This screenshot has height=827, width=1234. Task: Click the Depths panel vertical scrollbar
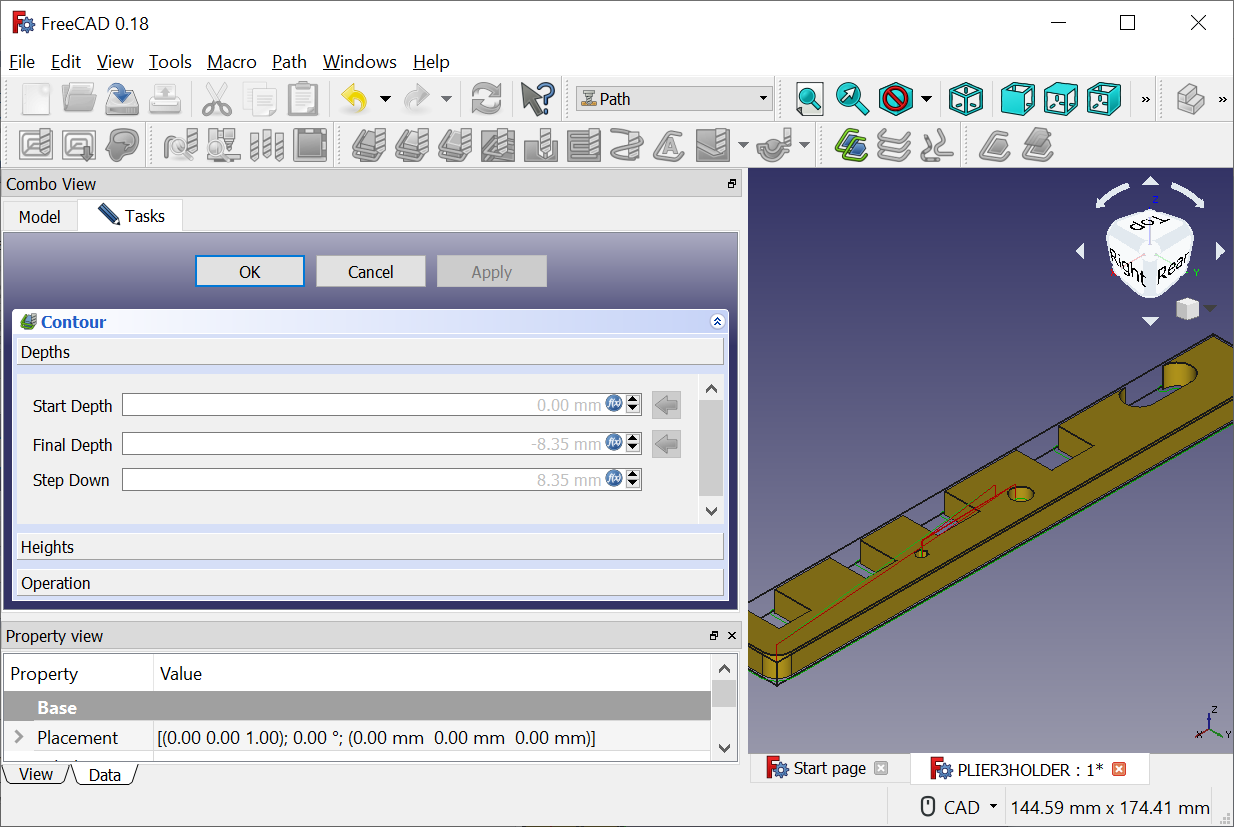pyautogui.click(x=711, y=449)
